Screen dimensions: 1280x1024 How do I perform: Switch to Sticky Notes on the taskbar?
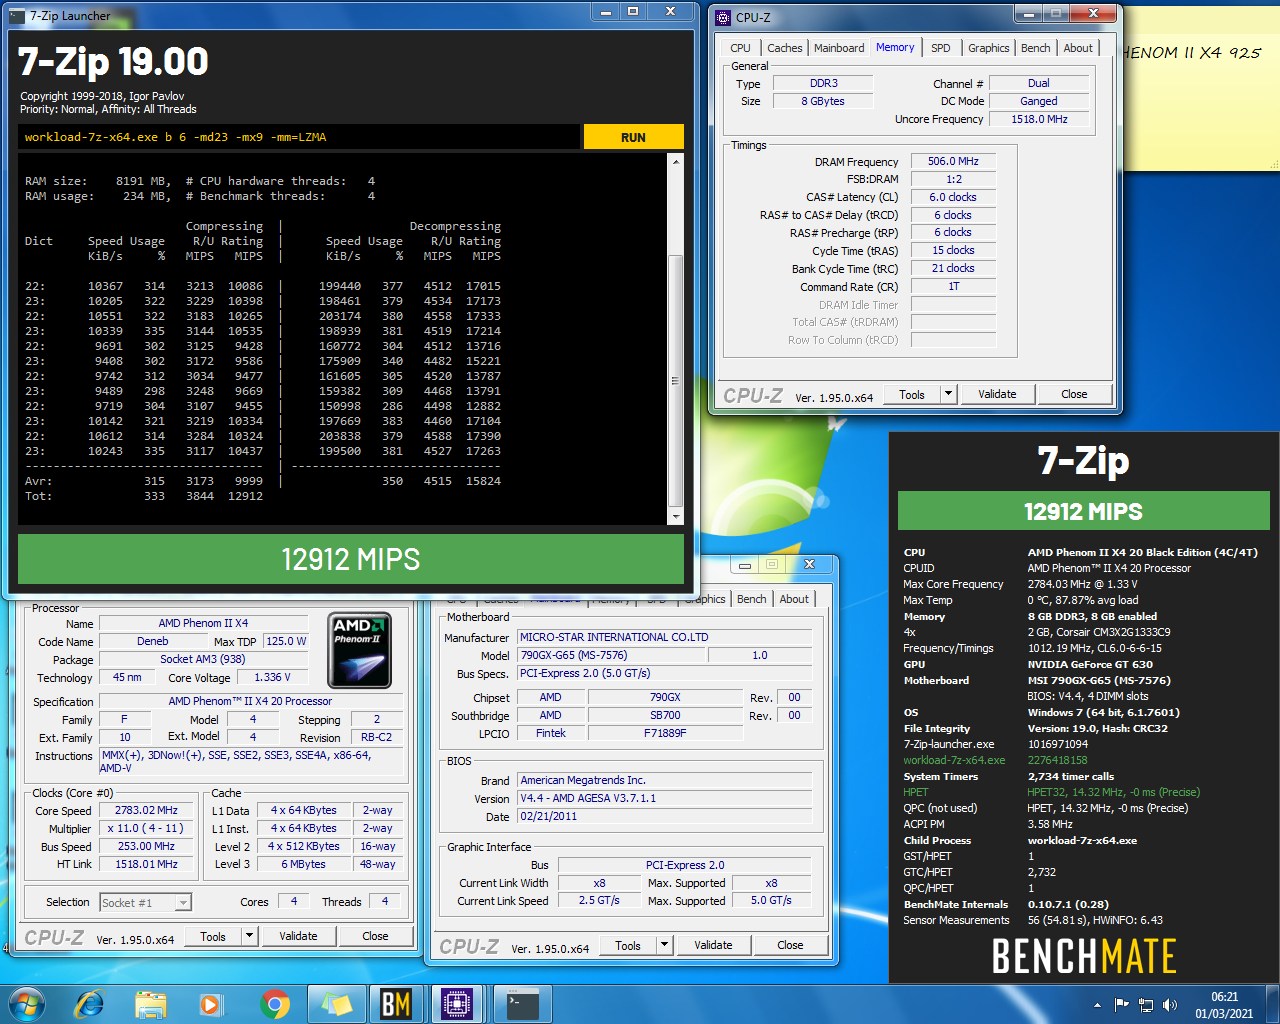(x=336, y=1003)
